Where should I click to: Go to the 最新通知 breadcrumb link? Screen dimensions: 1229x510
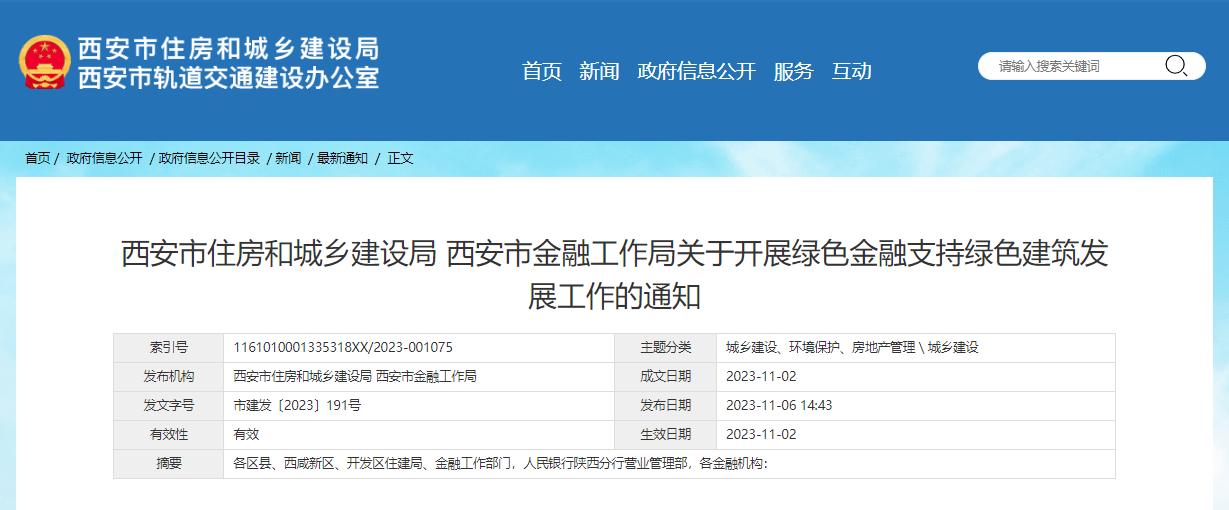tap(342, 158)
